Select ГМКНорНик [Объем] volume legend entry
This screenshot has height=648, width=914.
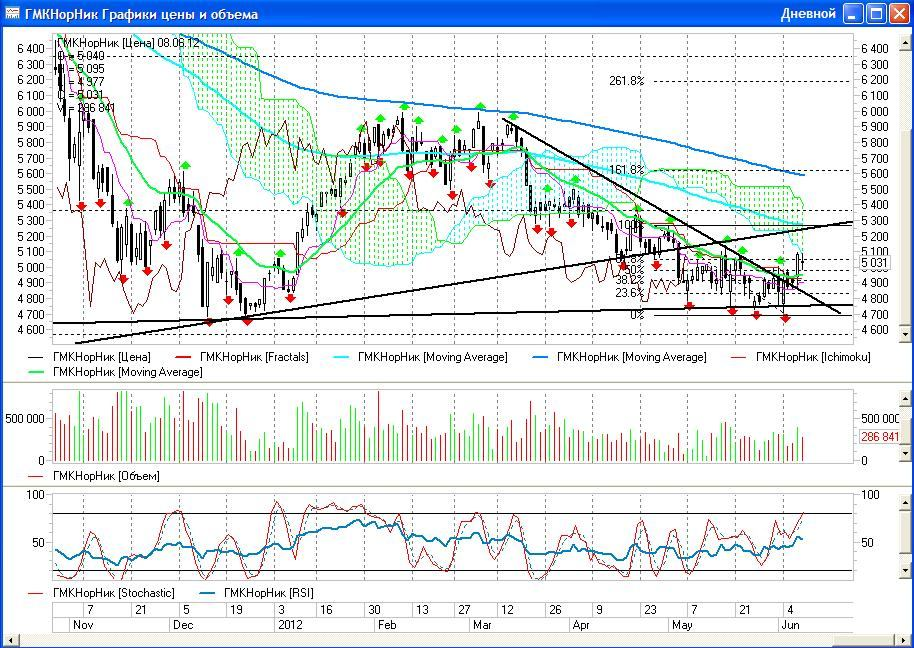106,476
